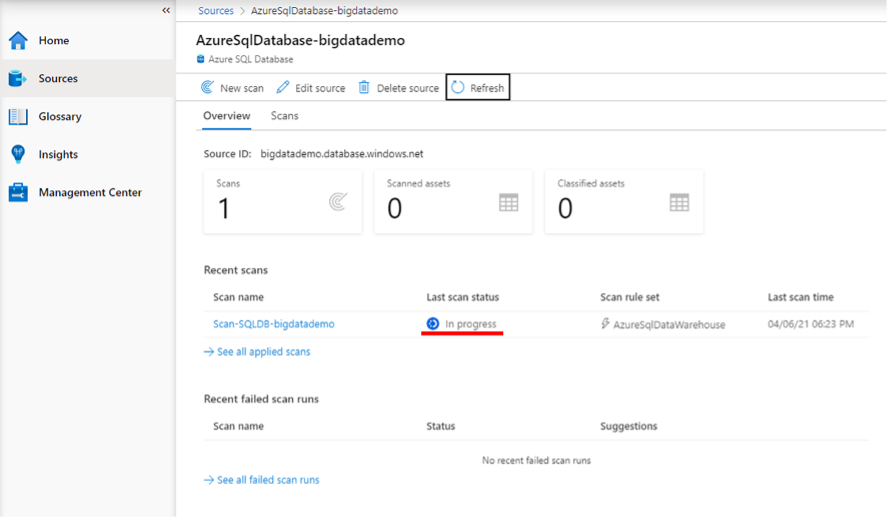Go to Sources breadcrumb link
The image size is (889, 518).
coord(215,11)
